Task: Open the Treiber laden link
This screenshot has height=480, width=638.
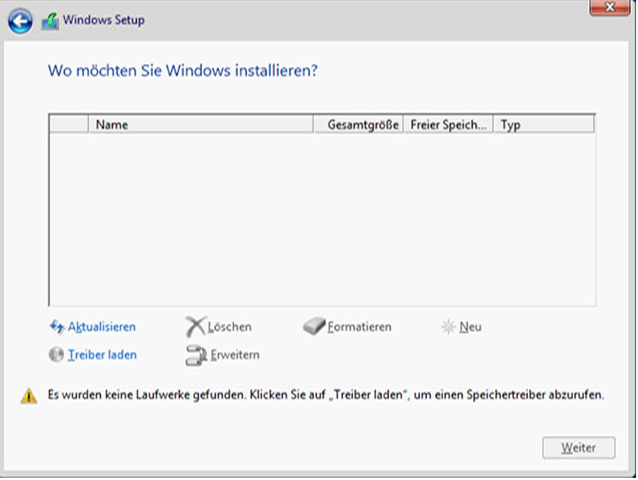Action: (x=102, y=355)
